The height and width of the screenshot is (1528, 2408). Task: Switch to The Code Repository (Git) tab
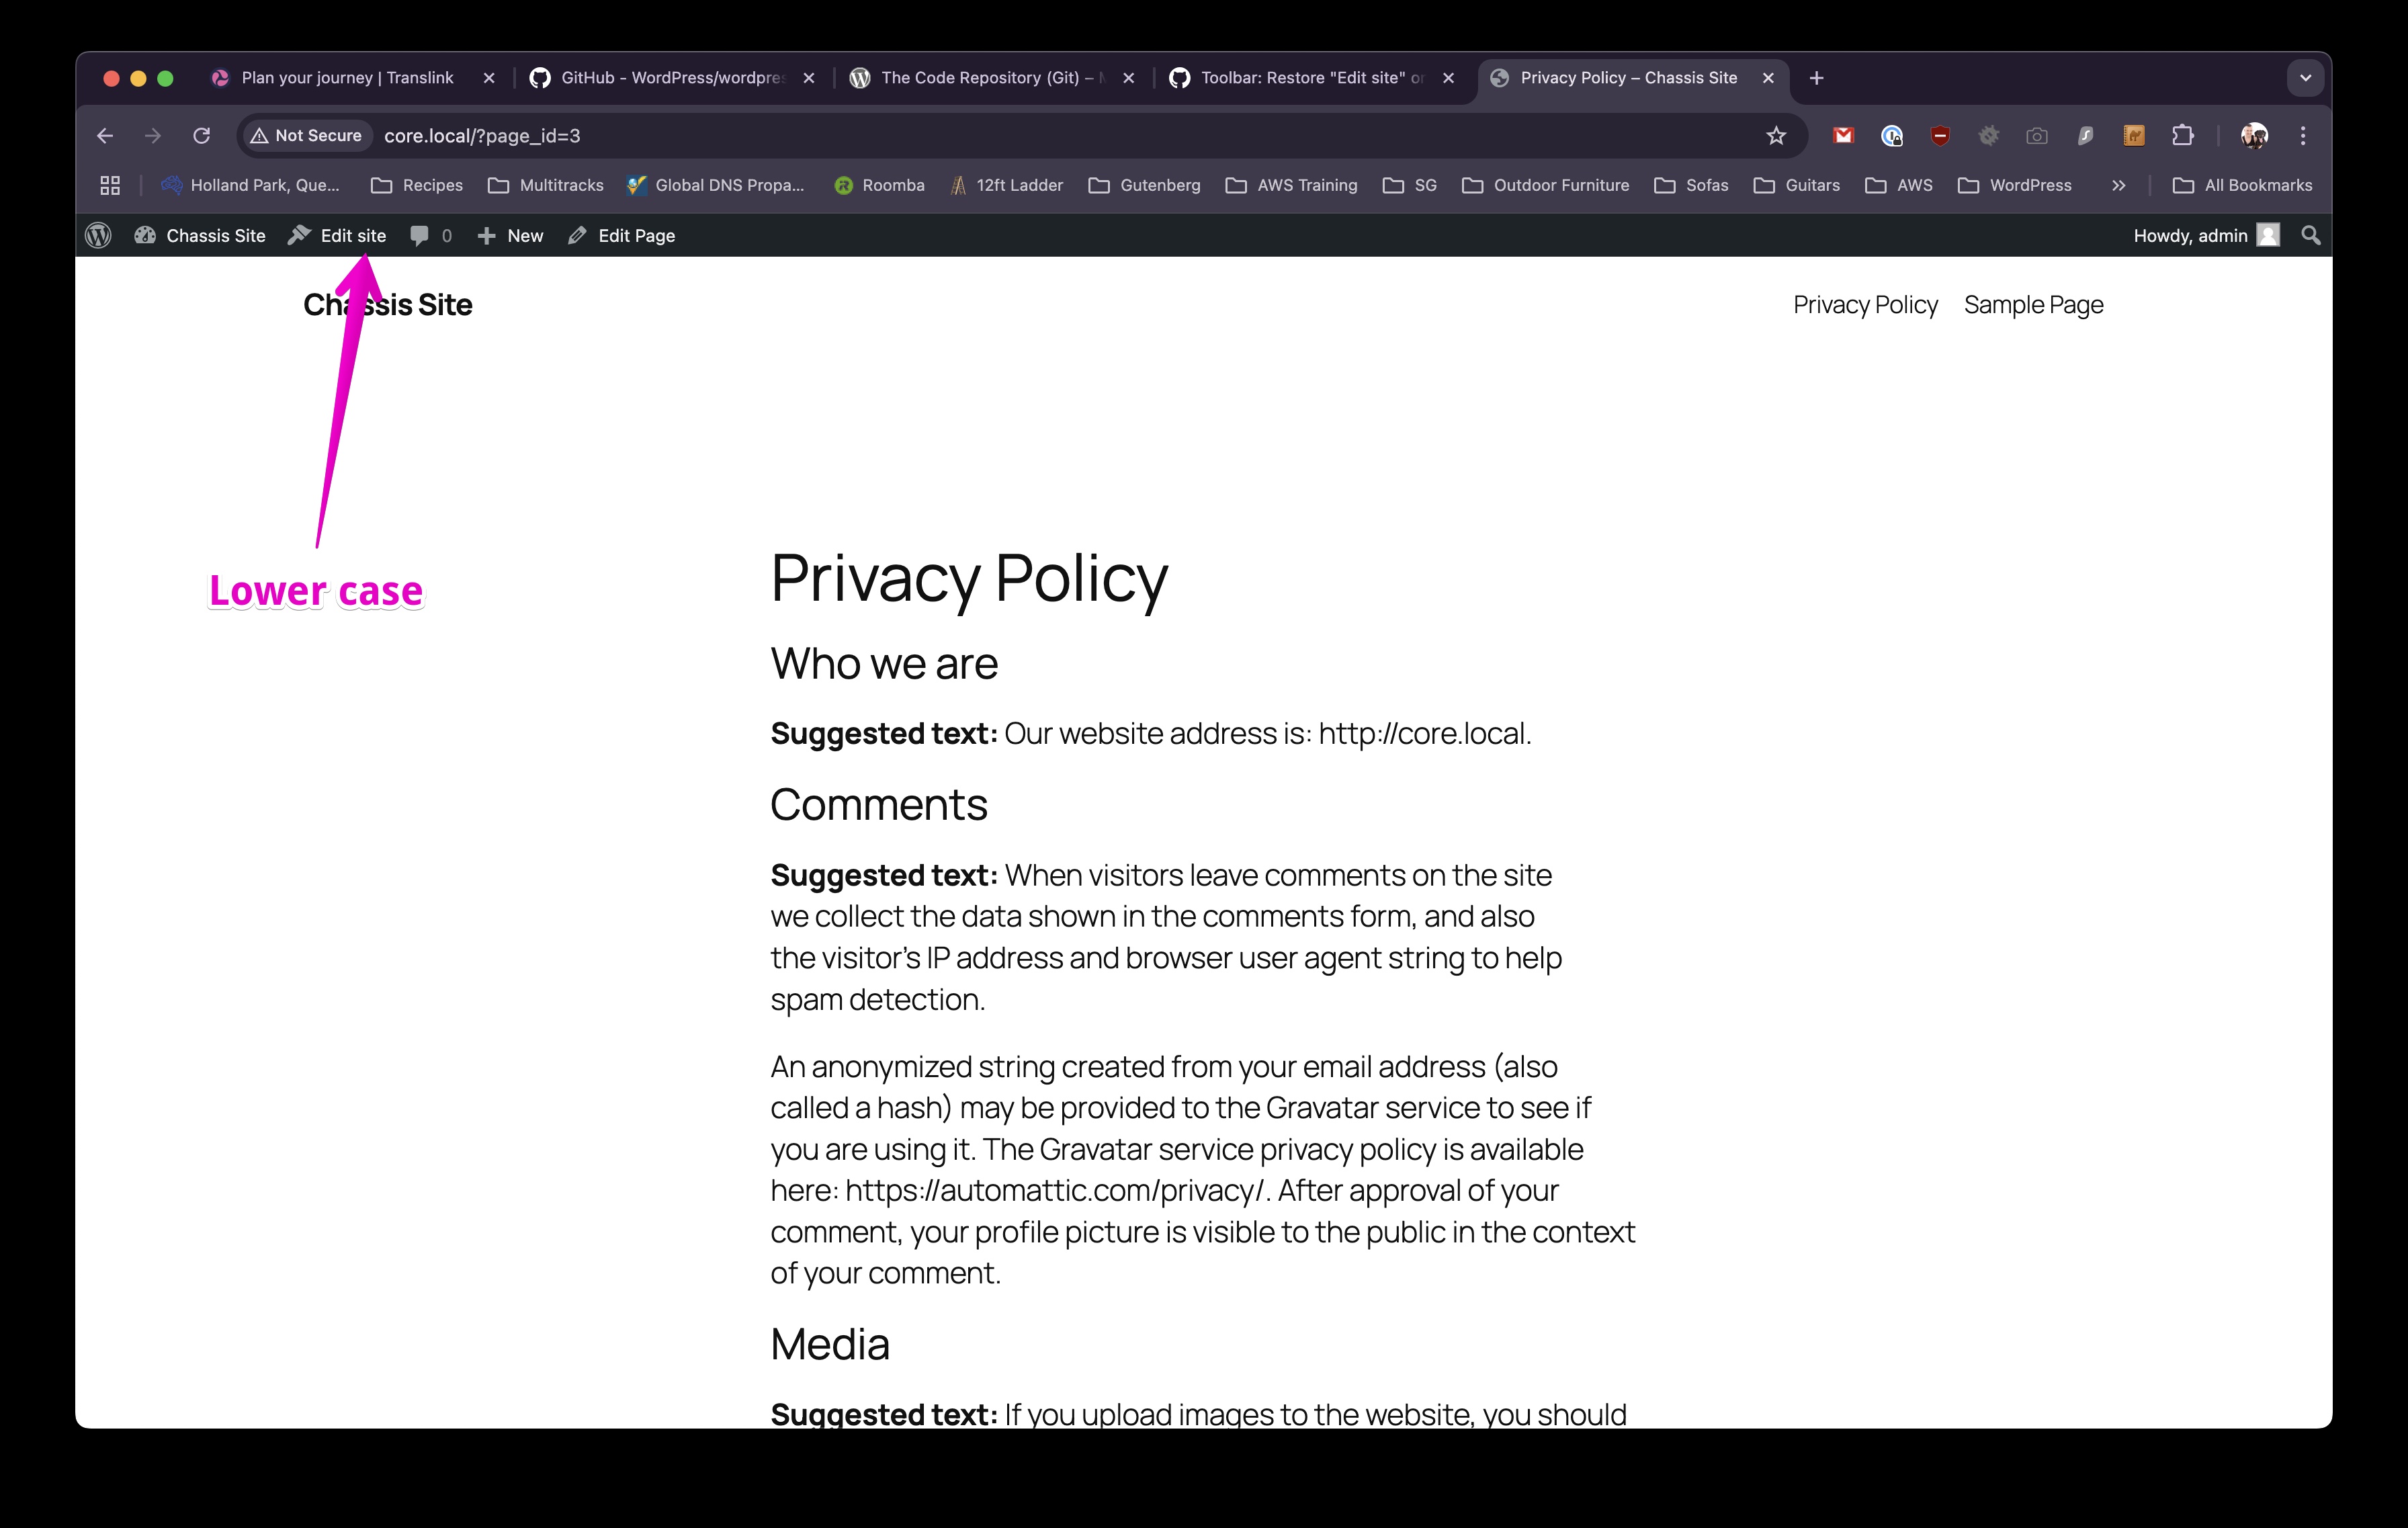point(992,78)
